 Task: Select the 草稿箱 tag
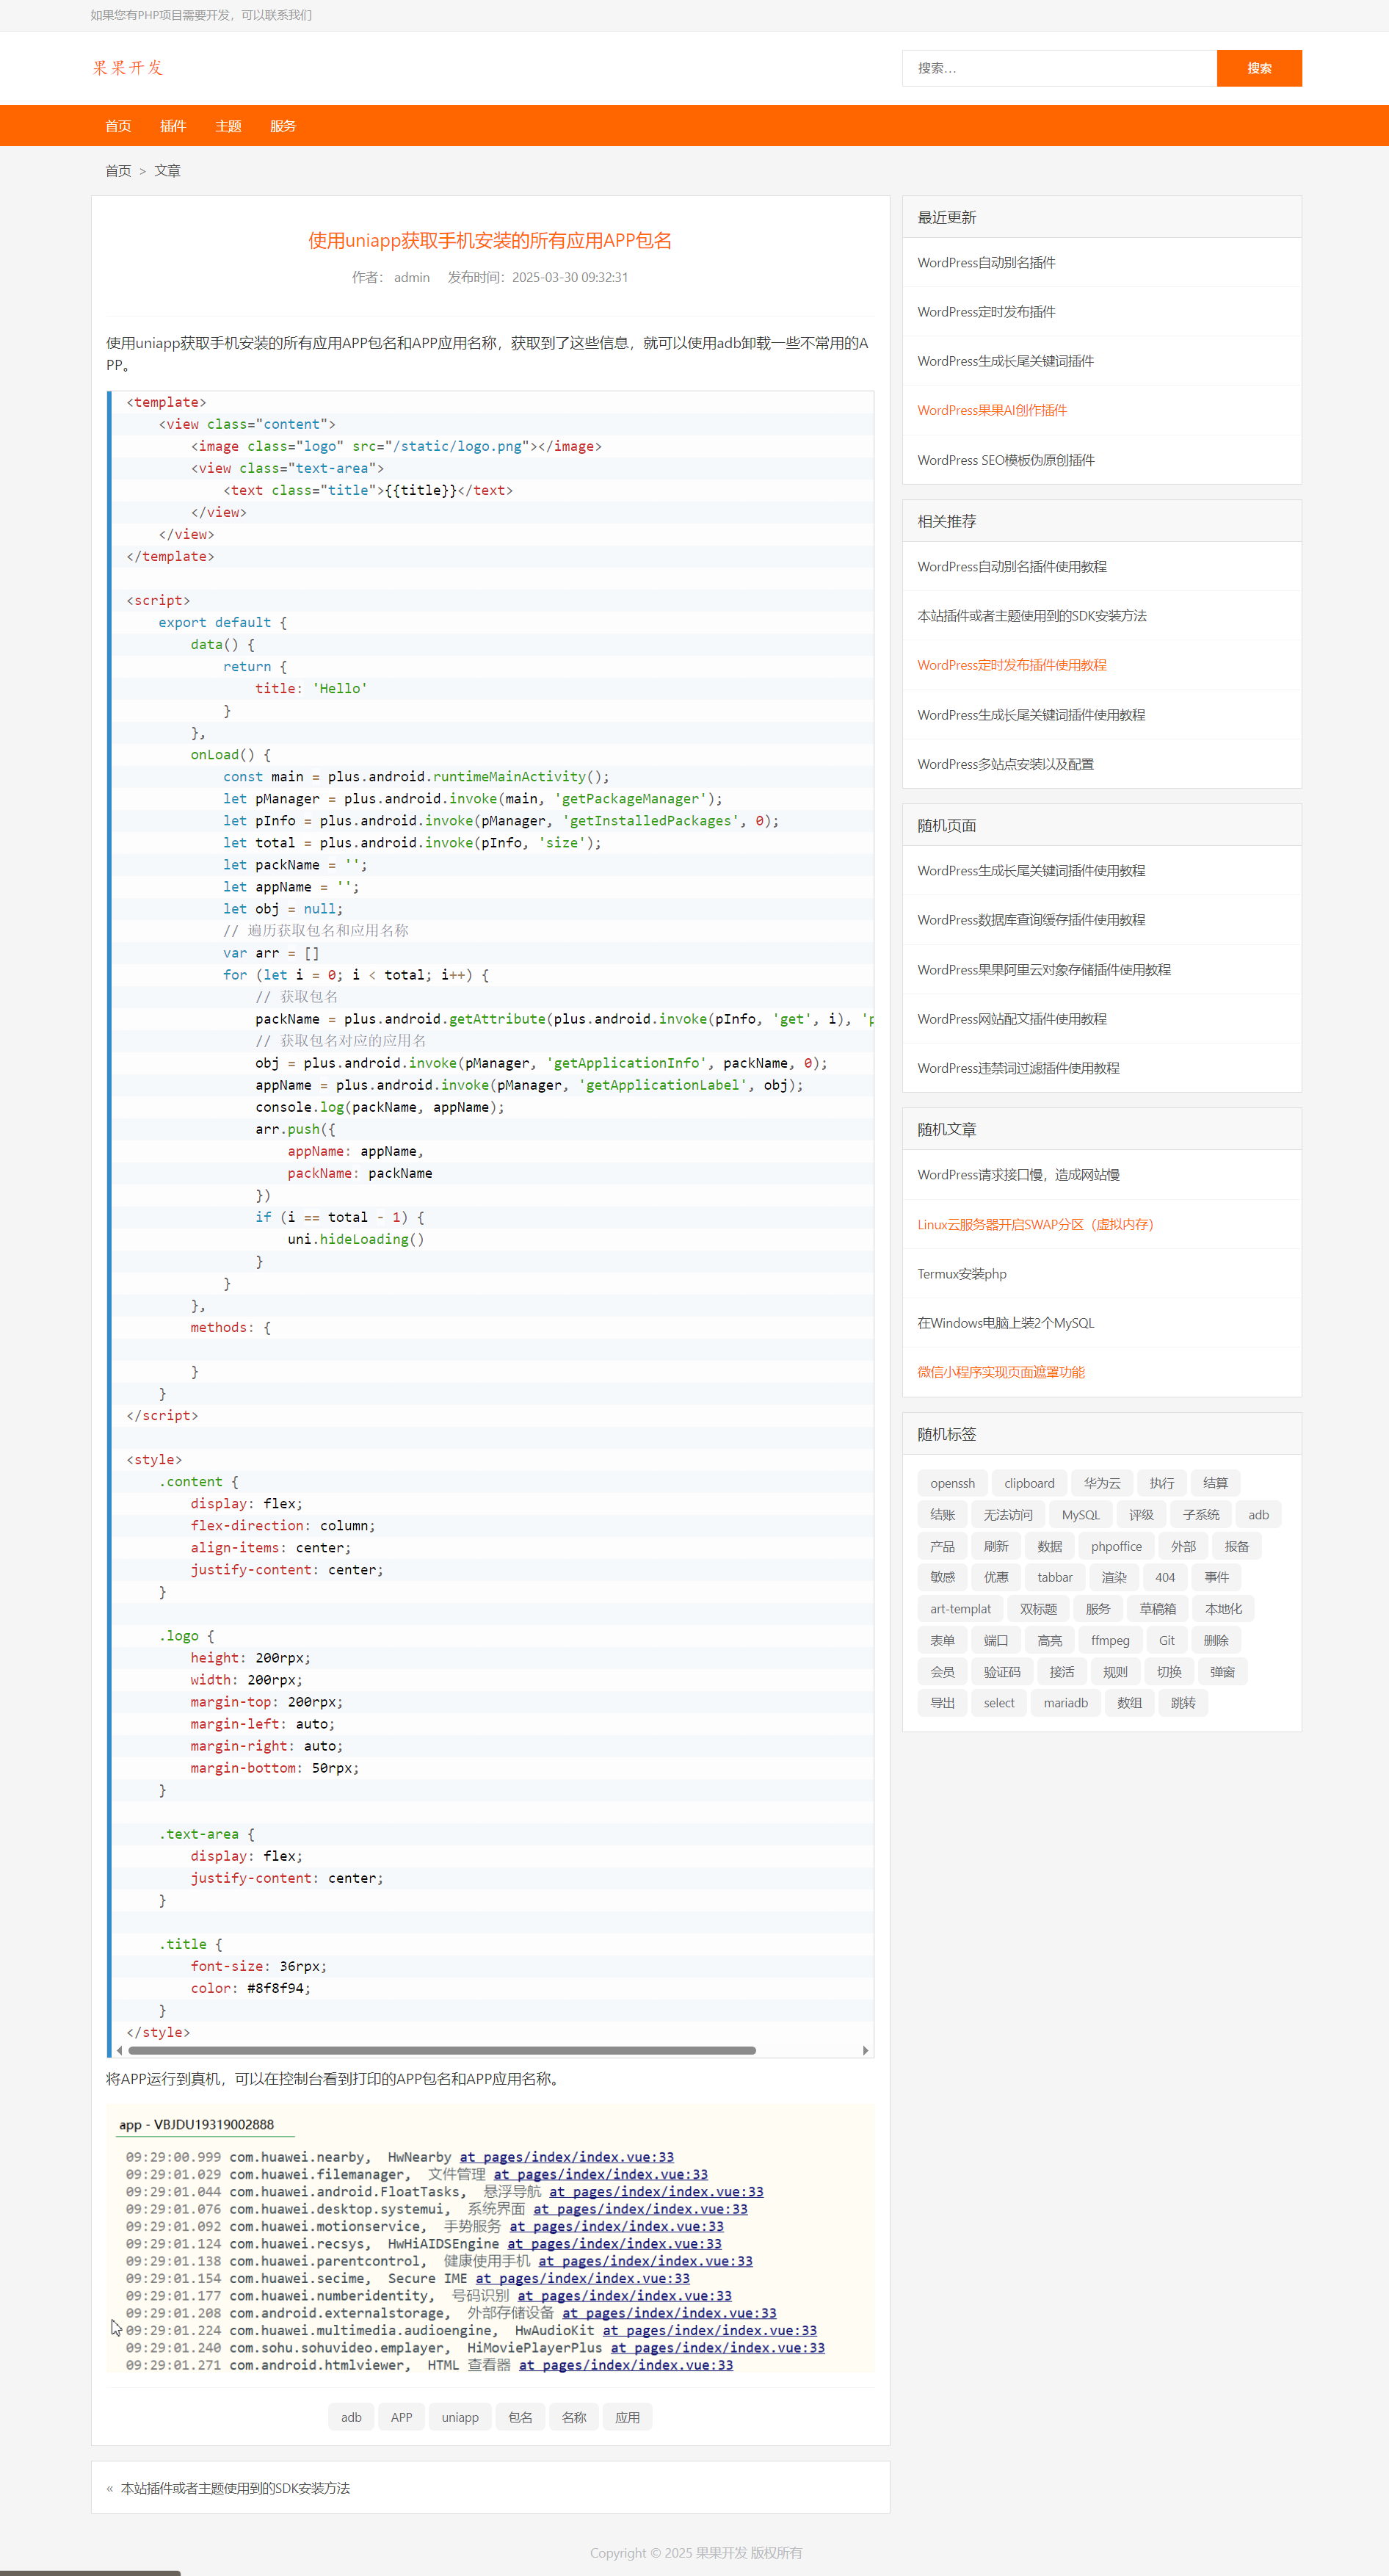pos(1157,1609)
